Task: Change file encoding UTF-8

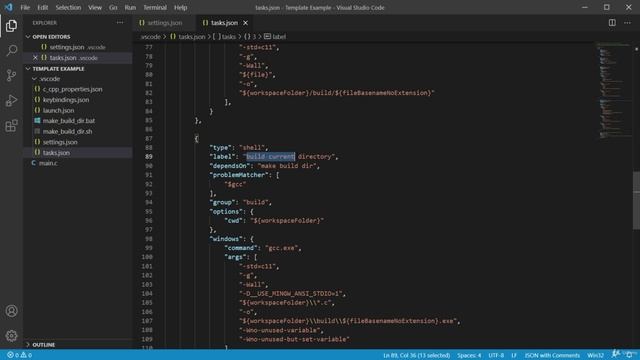Action: [496, 355]
